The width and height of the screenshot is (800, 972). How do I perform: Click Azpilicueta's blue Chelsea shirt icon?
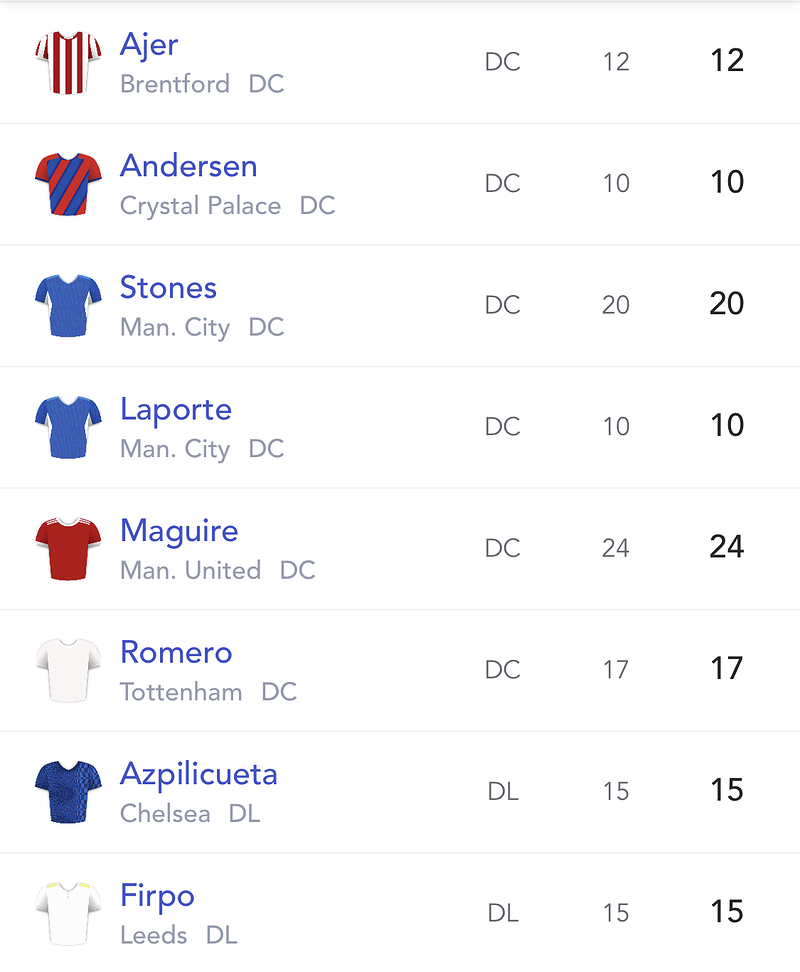(68, 791)
